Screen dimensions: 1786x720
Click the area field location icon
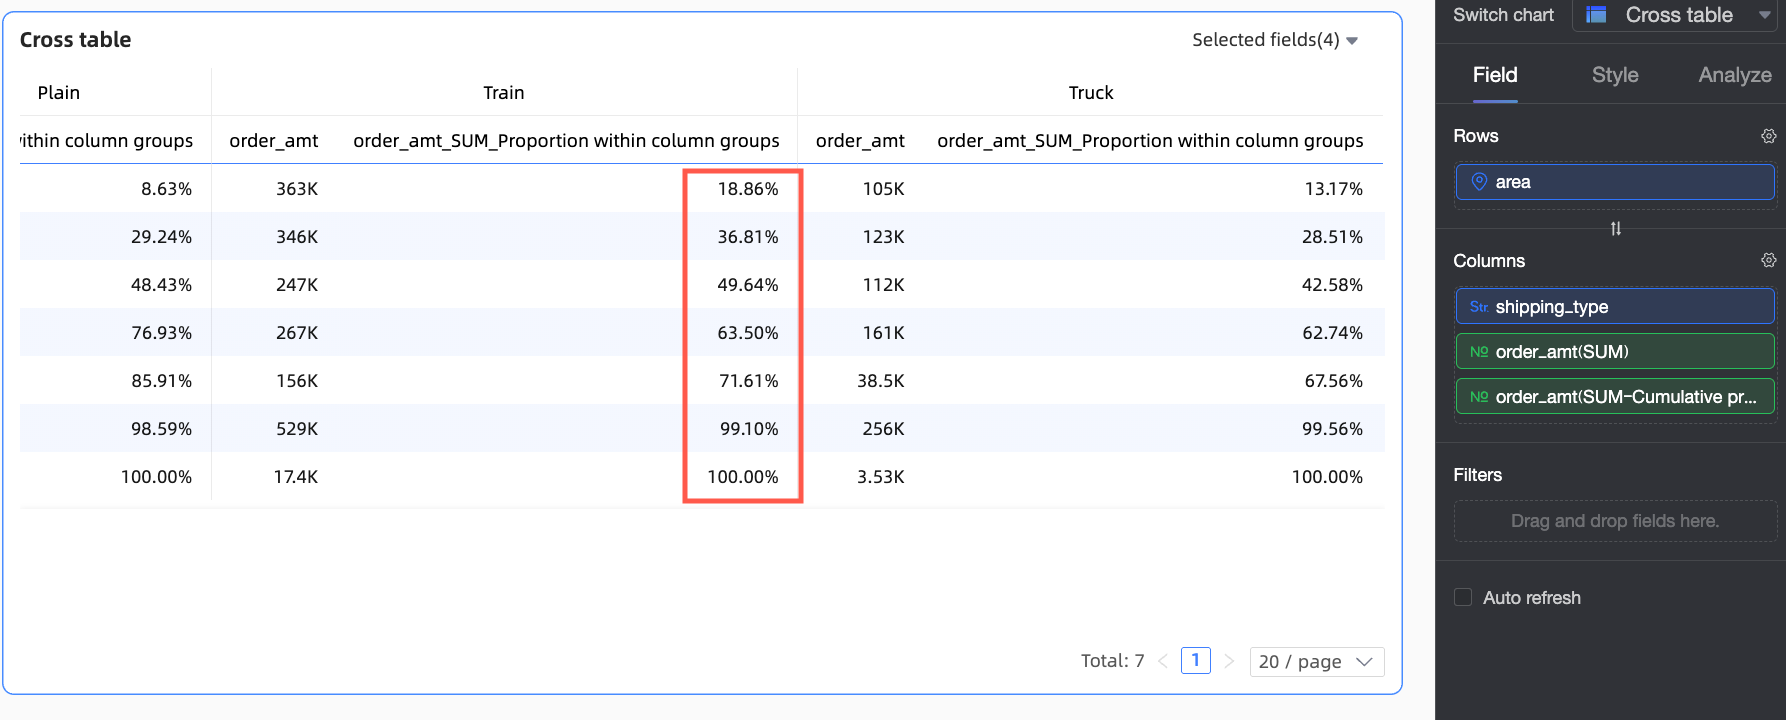(x=1479, y=182)
